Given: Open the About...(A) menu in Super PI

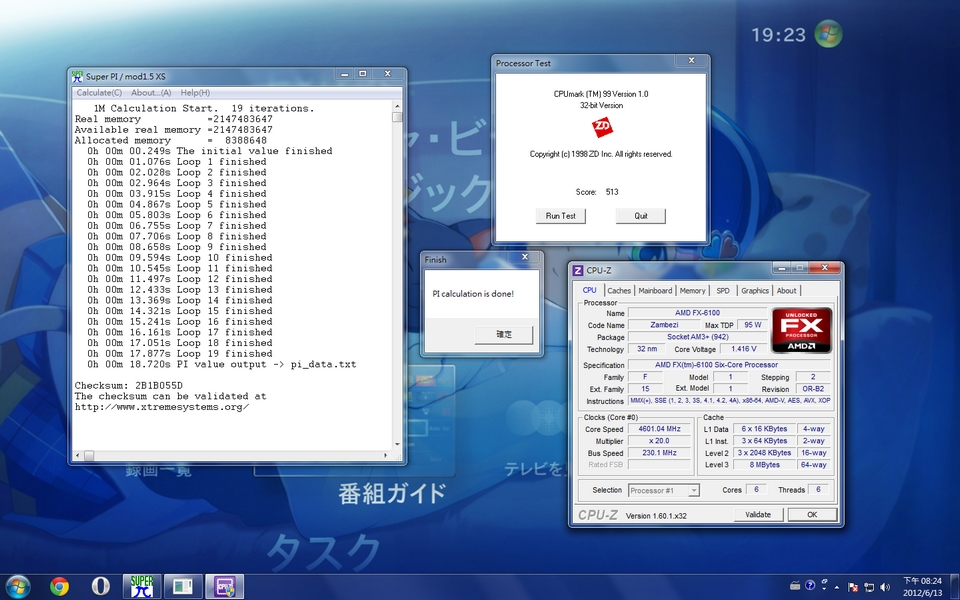Looking at the screenshot, I should pyautogui.click(x=151, y=92).
